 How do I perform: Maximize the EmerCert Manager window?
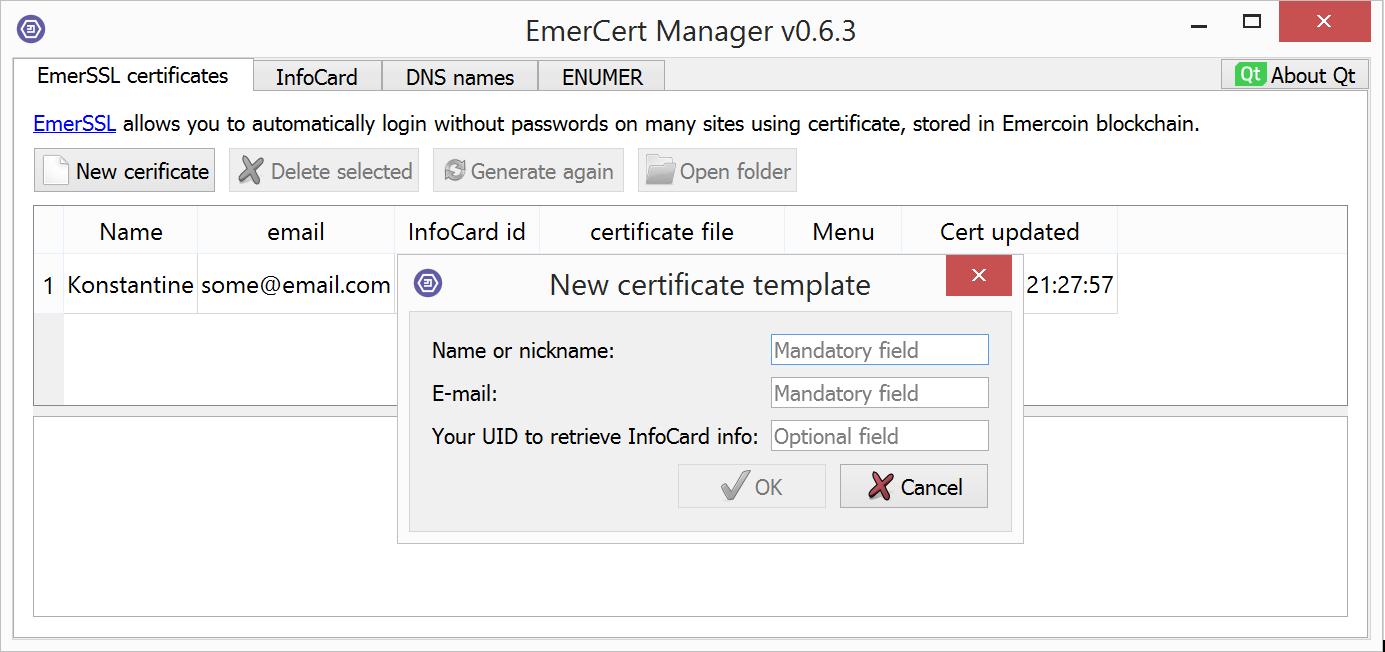(1252, 22)
